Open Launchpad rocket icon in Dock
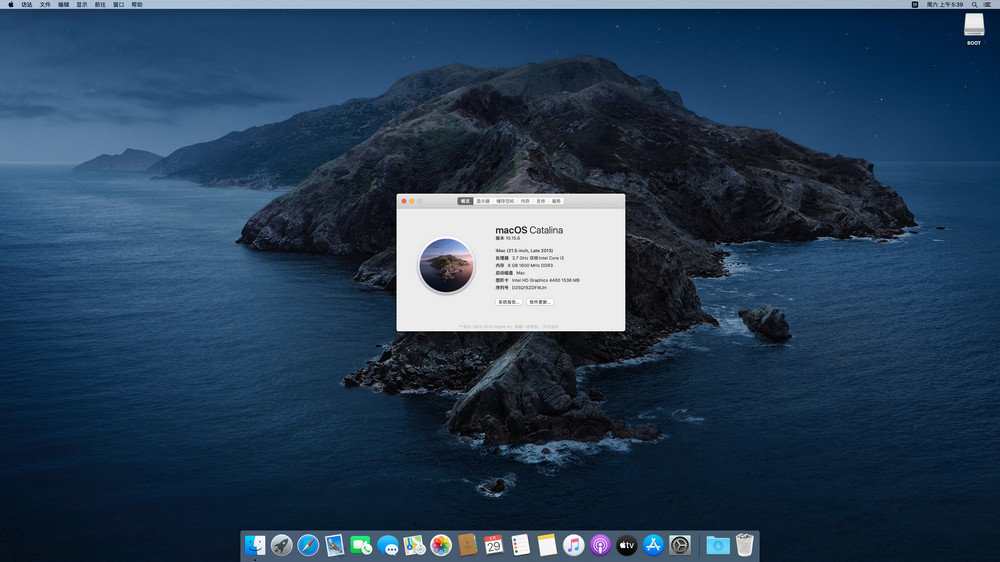Viewport: 1000px width, 562px height. [281, 545]
